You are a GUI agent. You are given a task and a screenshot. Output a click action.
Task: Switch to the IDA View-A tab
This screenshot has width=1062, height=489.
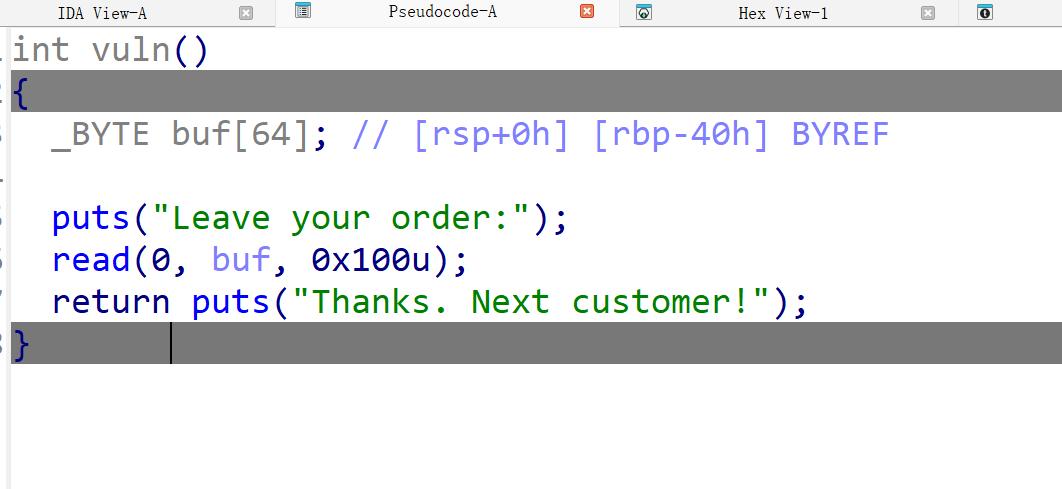point(102,13)
